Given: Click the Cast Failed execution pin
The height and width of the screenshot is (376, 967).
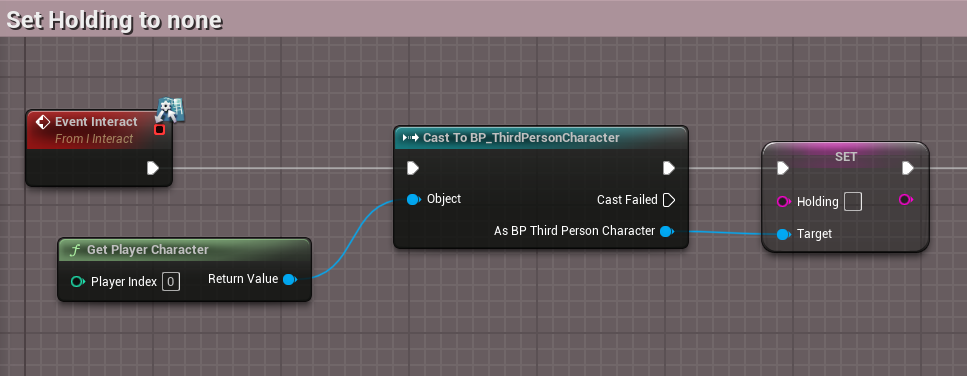Looking at the screenshot, I should [x=669, y=200].
